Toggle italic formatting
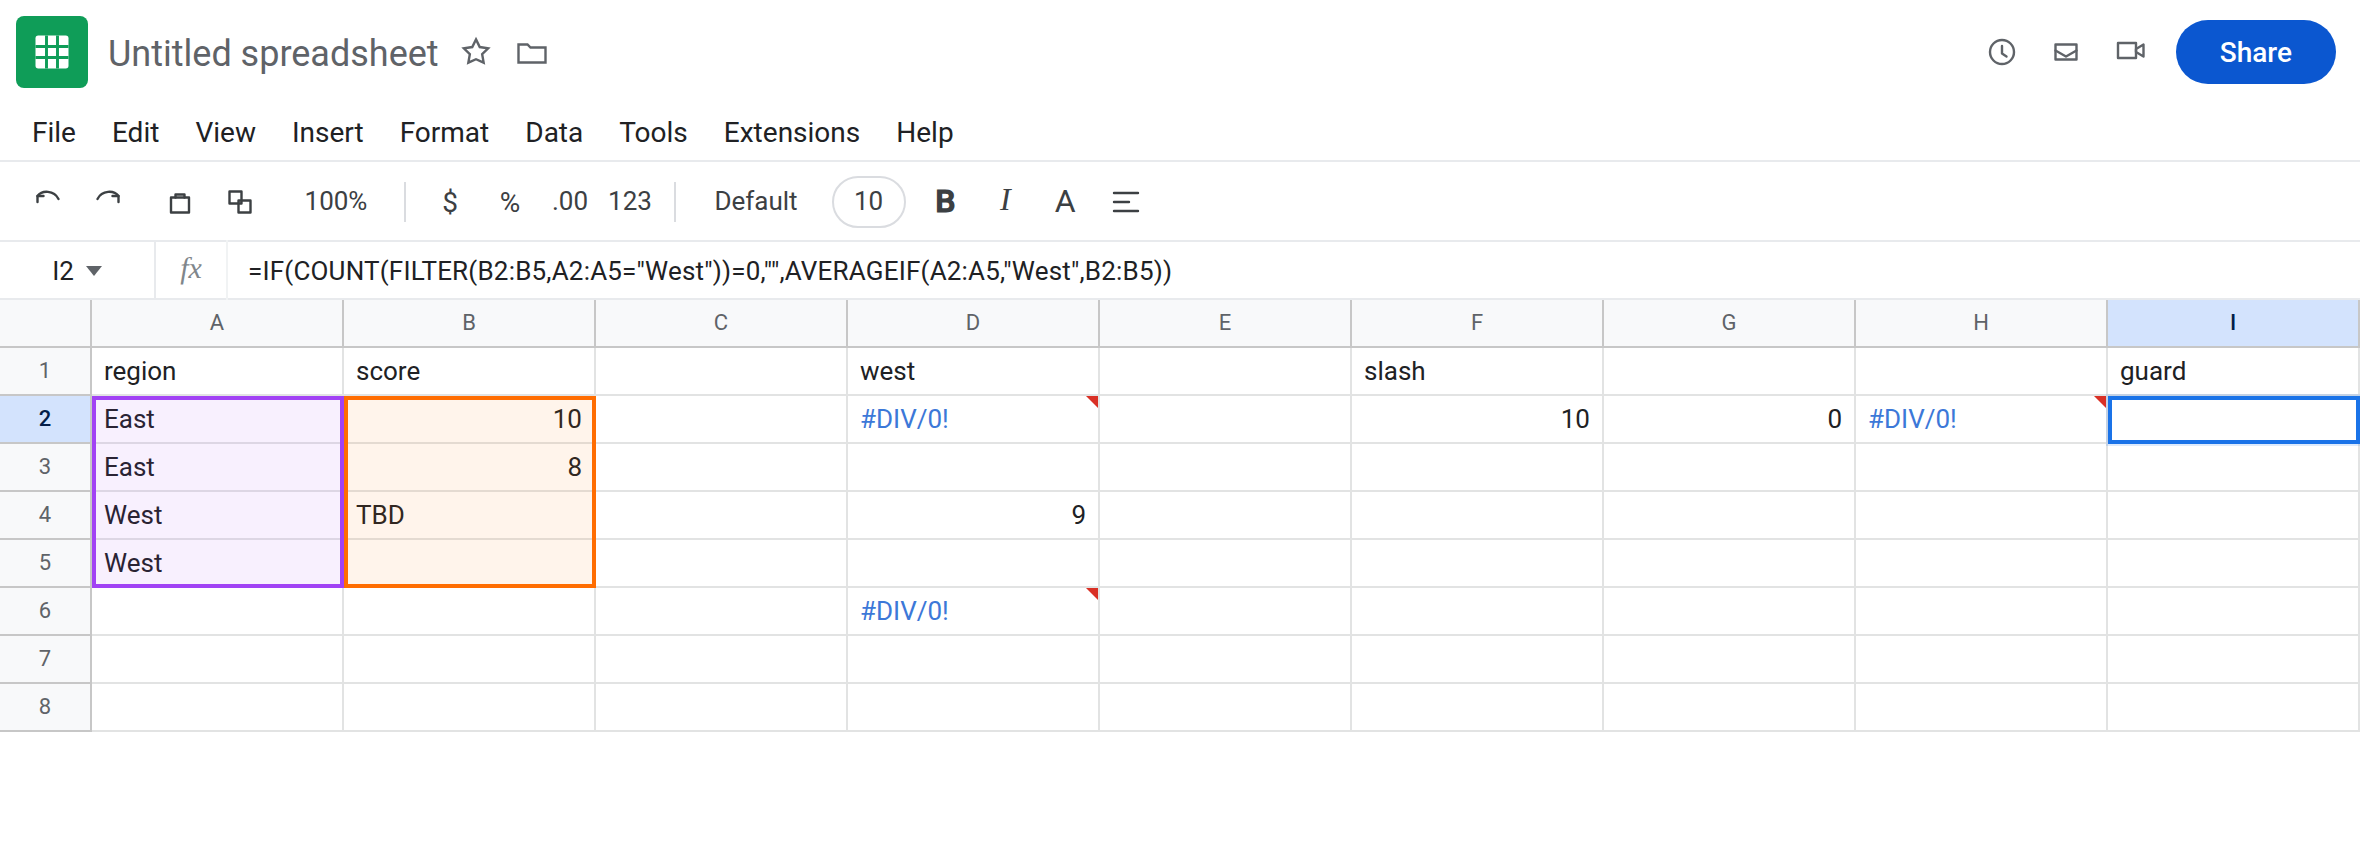The height and width of the screenshot is (860, 2360). pyautogui.click(x=1005, y=201)
